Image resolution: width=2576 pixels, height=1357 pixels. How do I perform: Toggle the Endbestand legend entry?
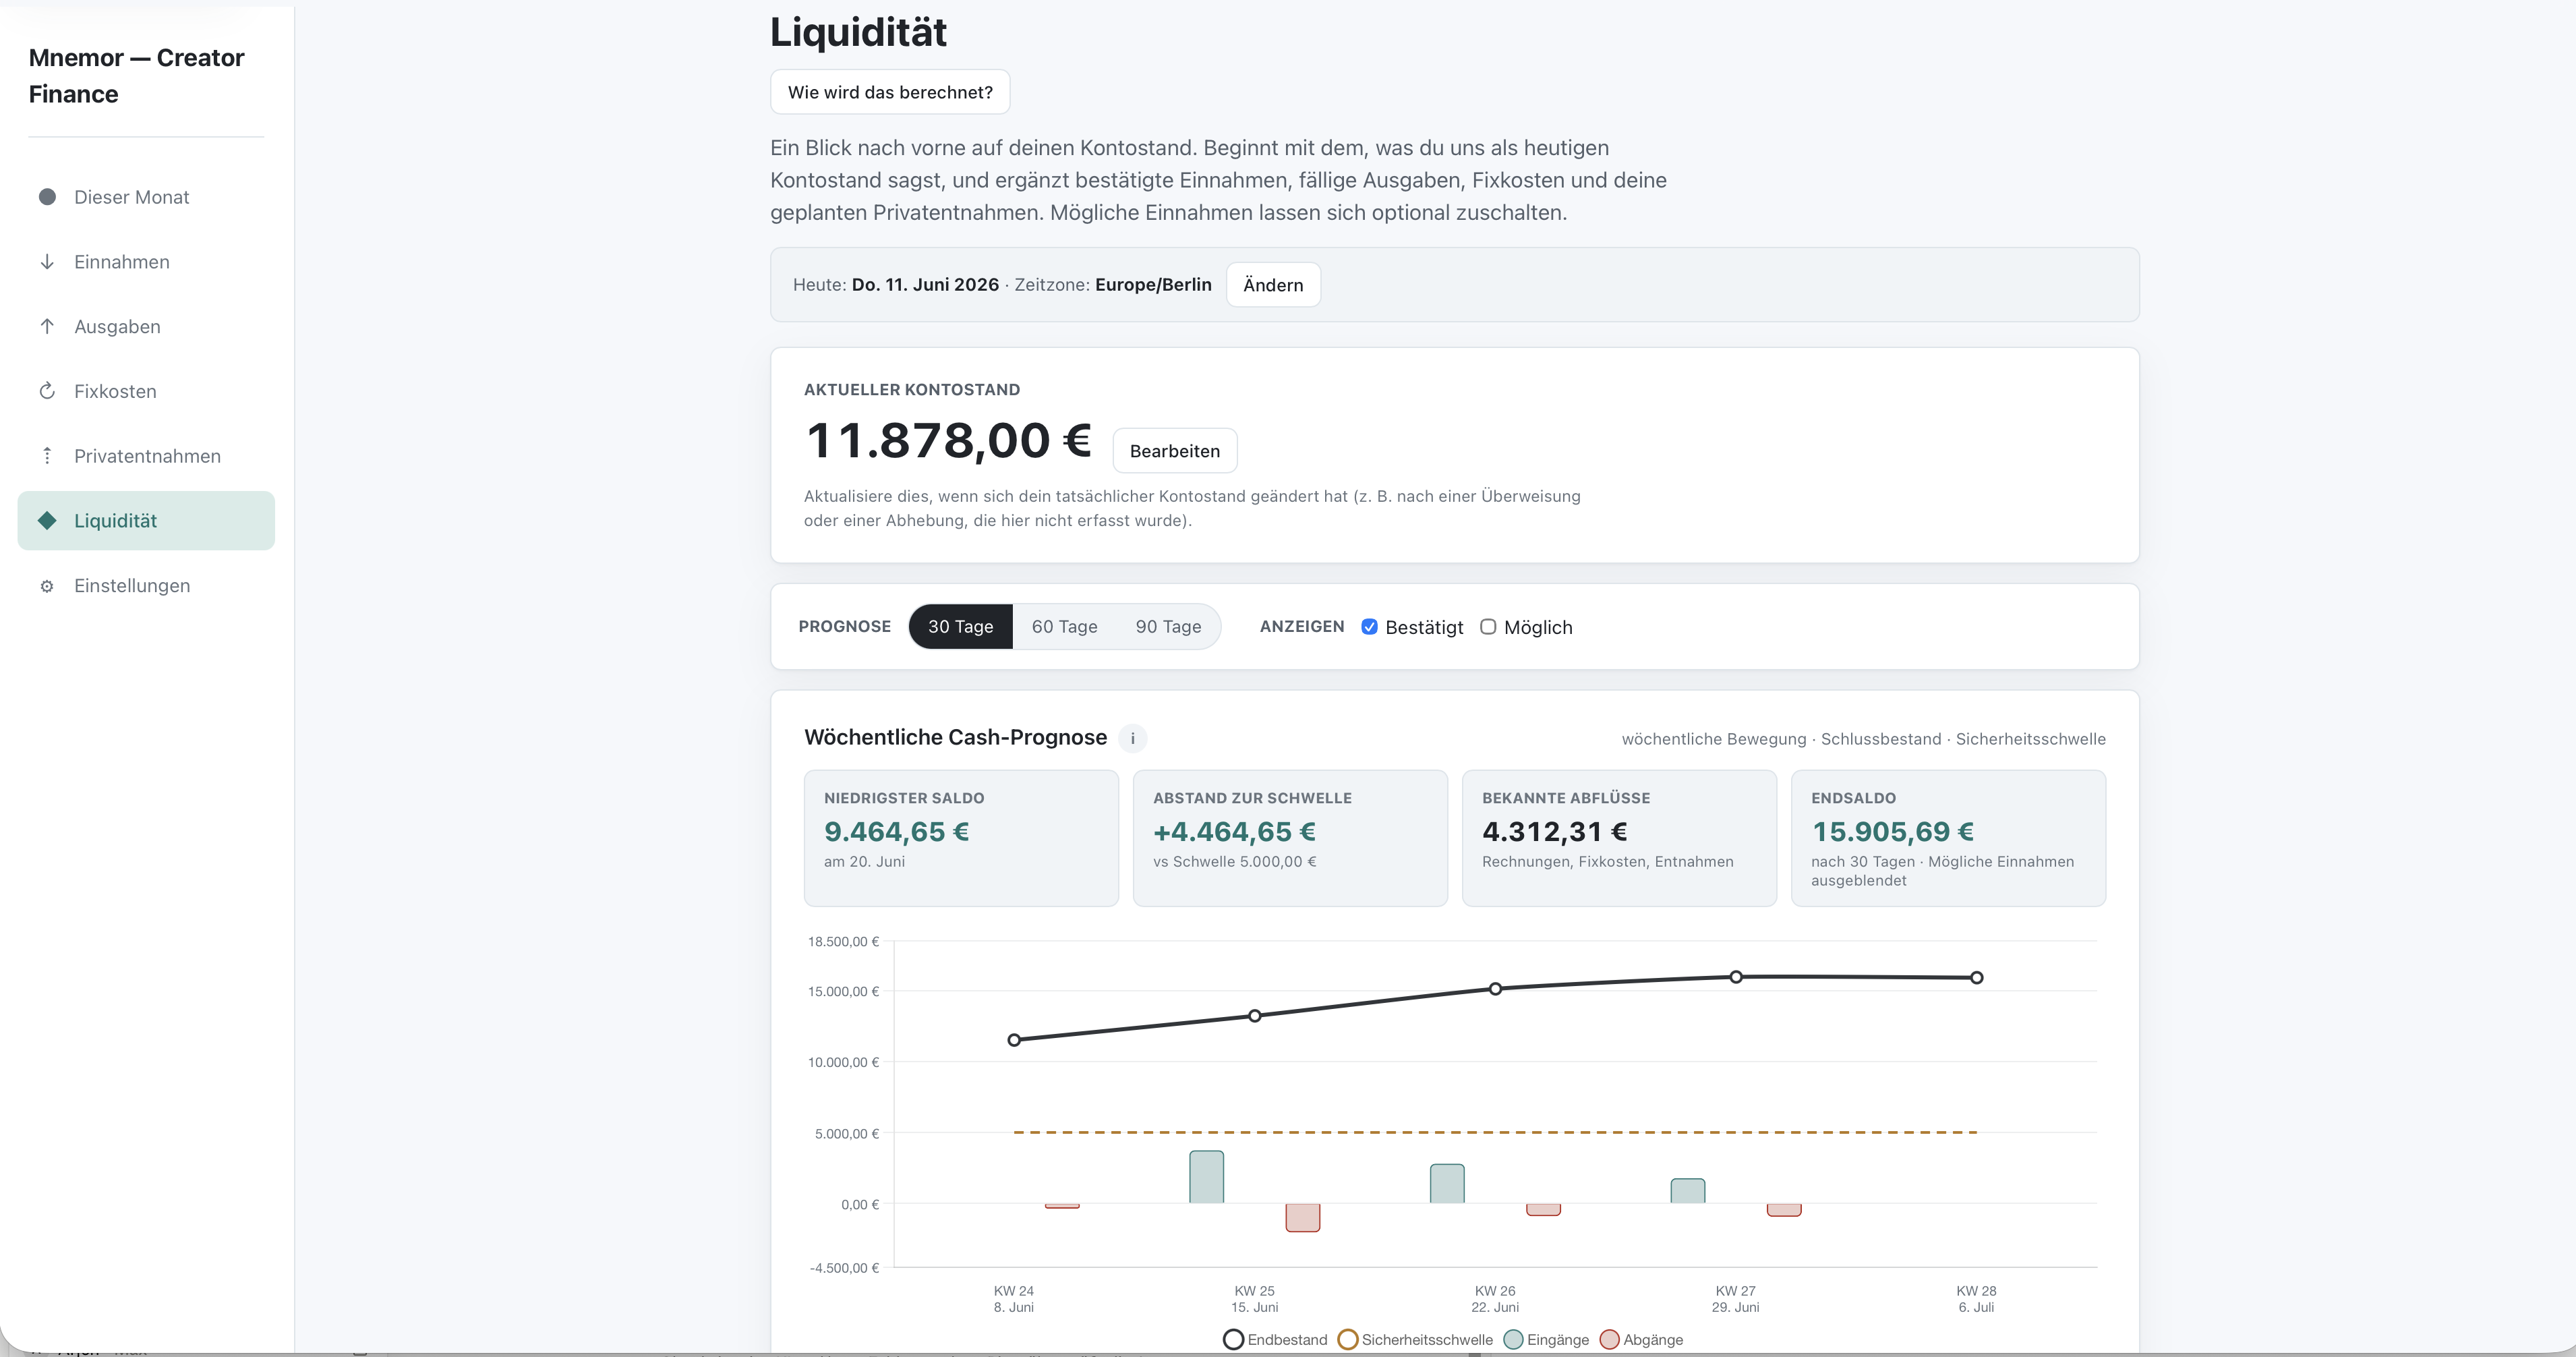tap(1275, 1339)
